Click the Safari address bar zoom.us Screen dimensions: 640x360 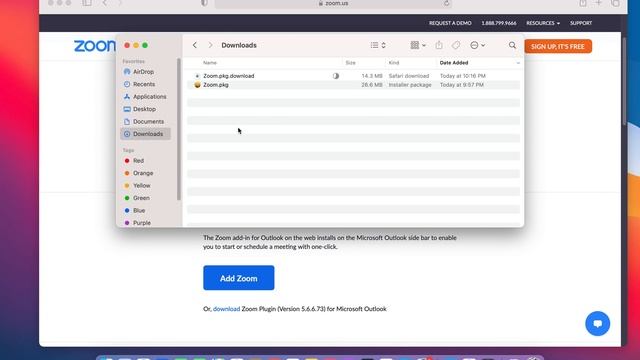point(333,3)
